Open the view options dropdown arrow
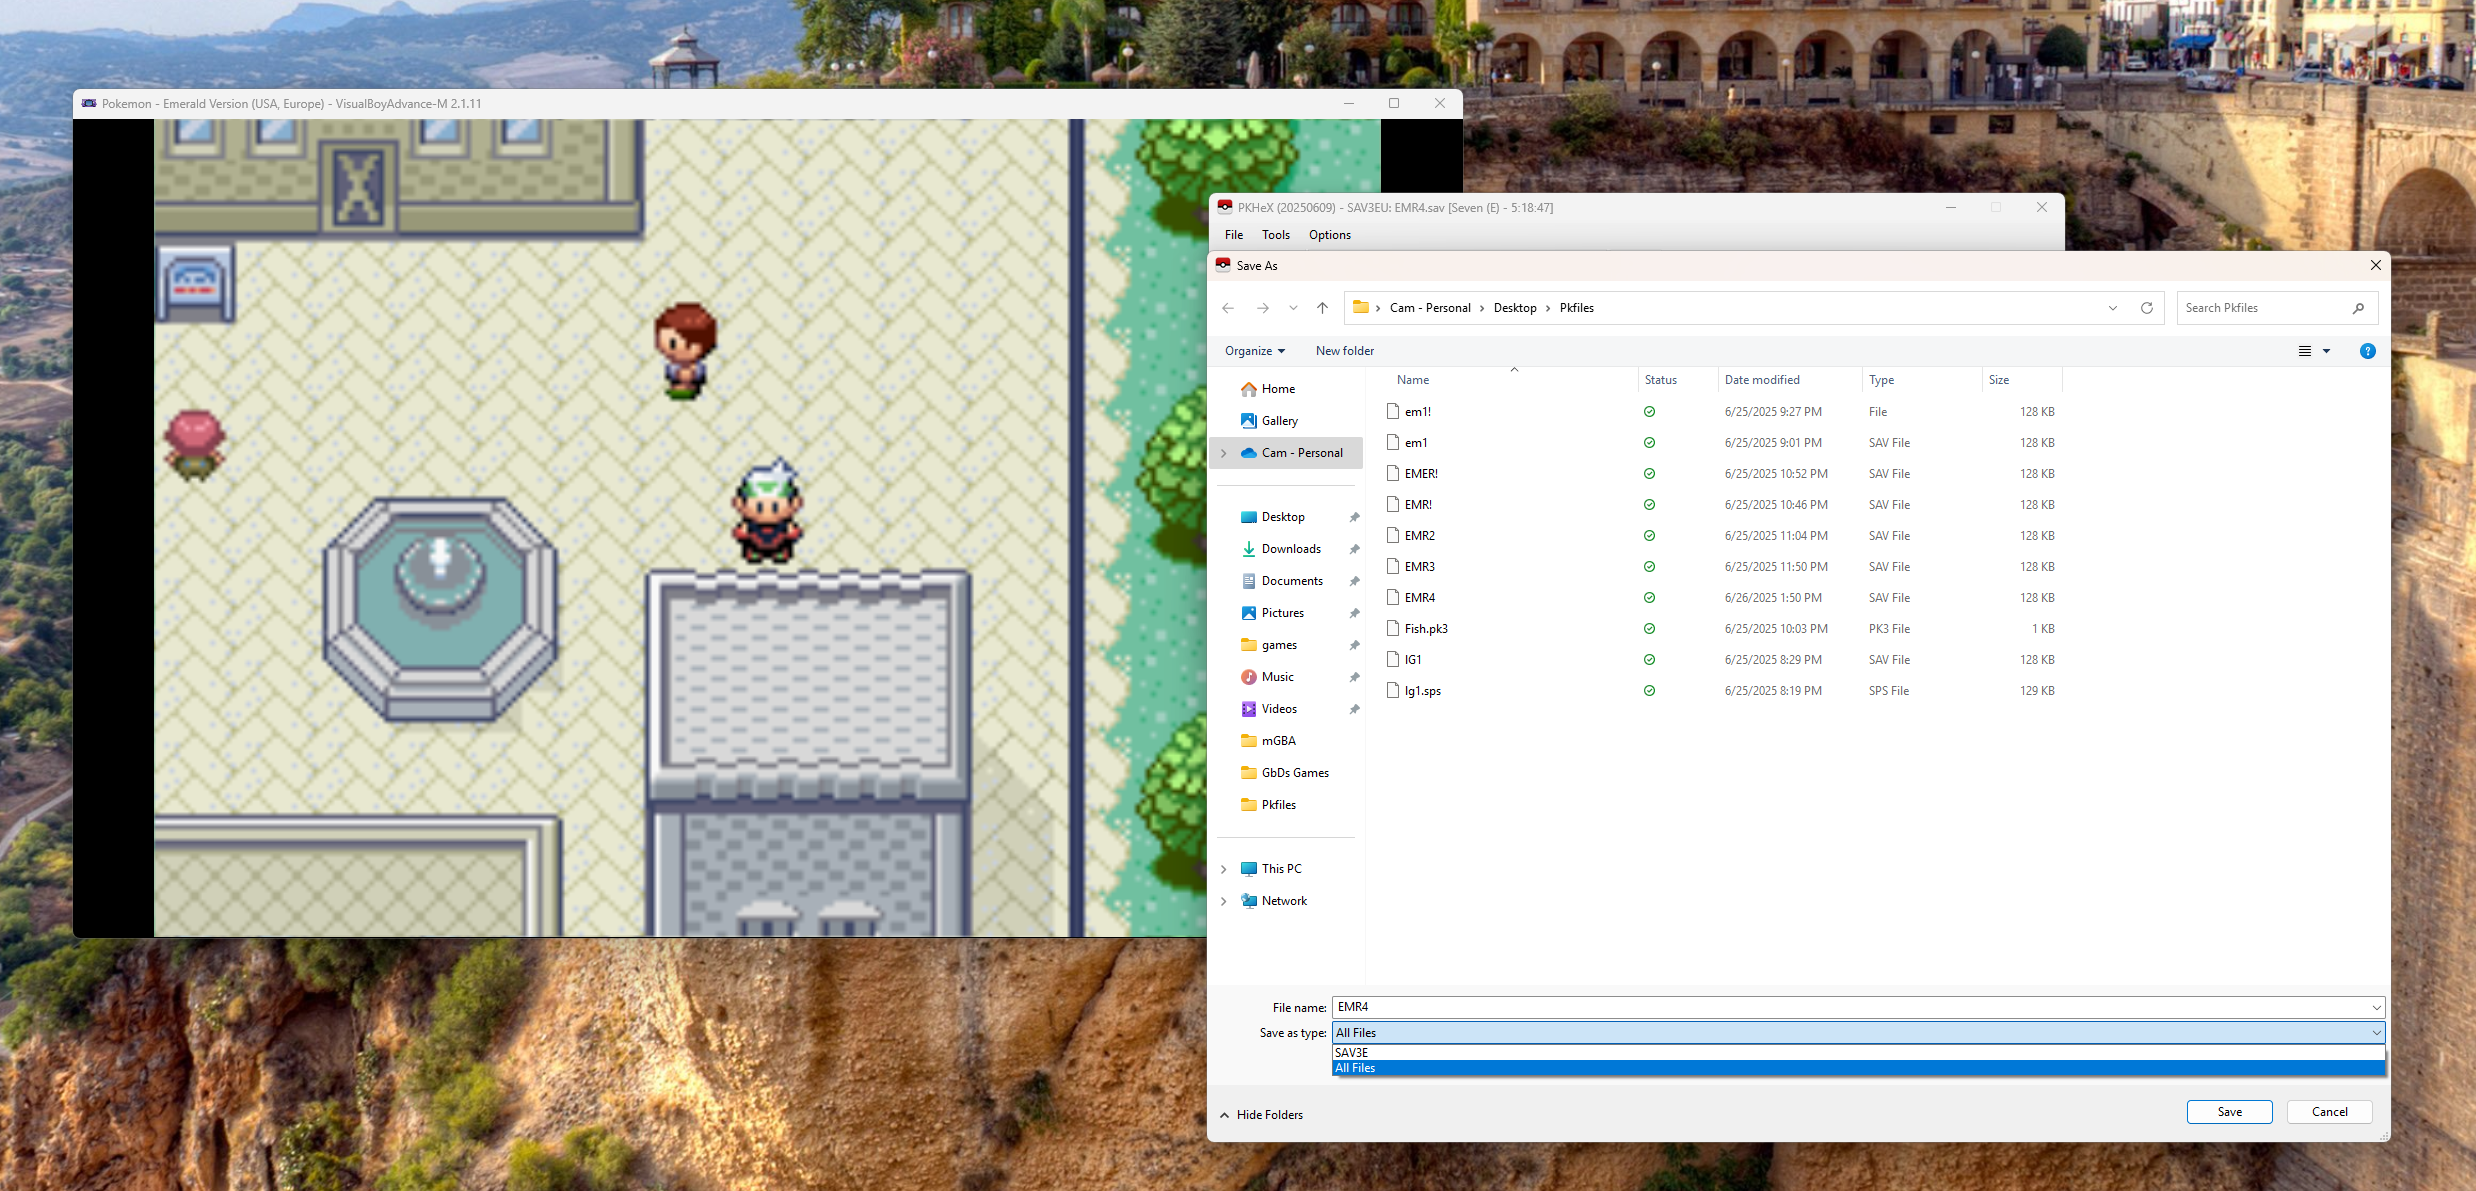The image size is (2476, 1191). click(2326, 351)
